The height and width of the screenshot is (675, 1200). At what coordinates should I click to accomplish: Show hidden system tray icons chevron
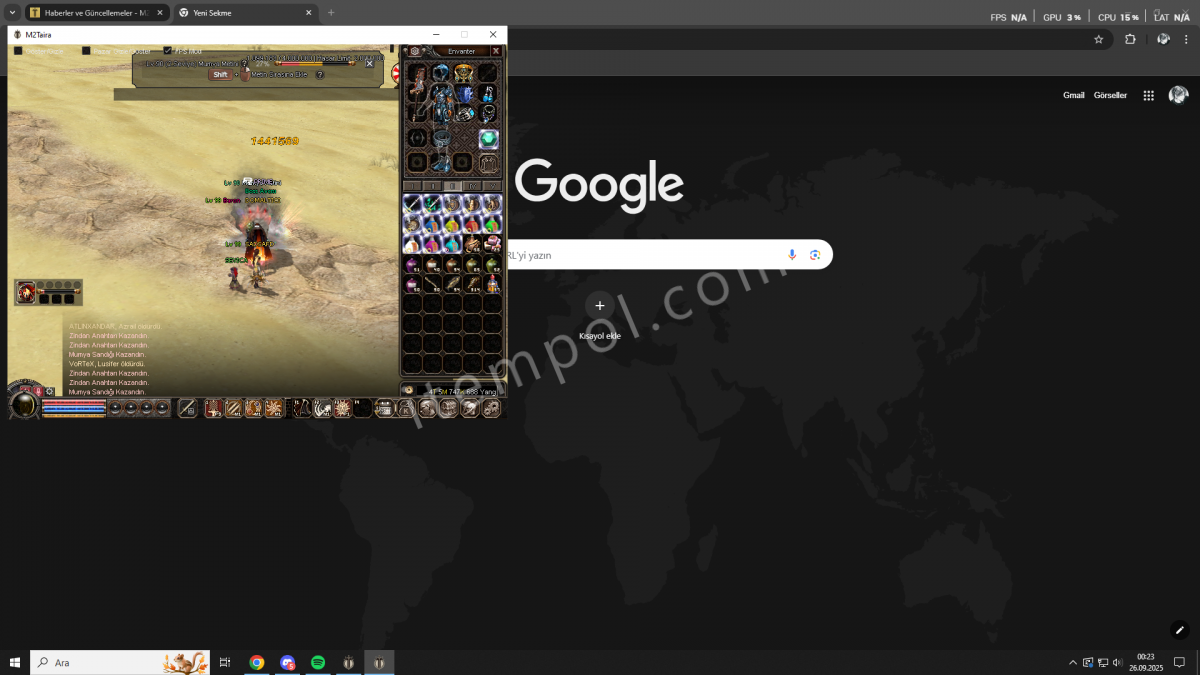(1073, 662)
